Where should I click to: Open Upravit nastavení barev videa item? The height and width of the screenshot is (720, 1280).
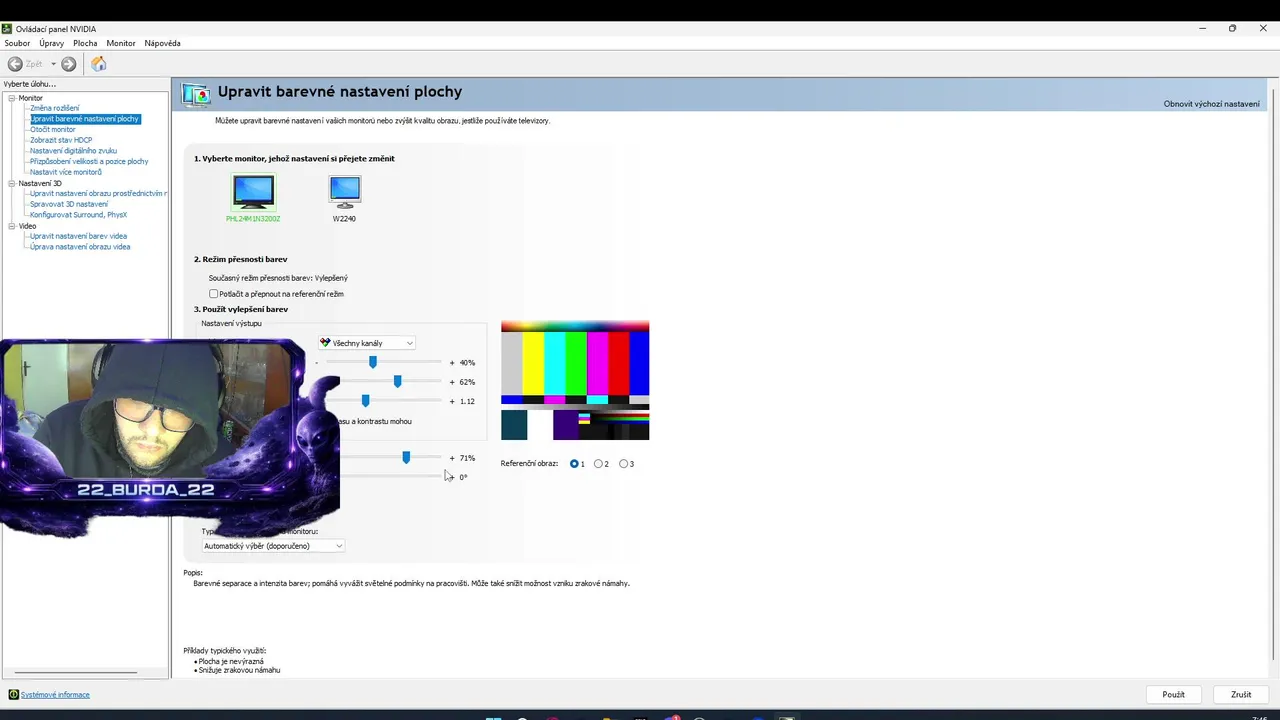[x=79, y=236]
